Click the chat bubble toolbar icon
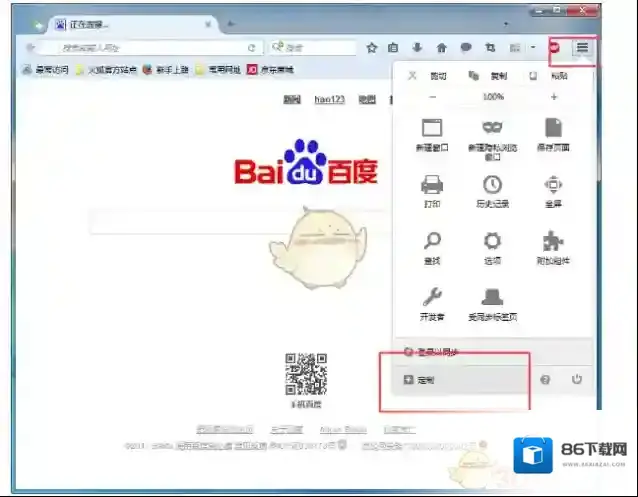This screenshot has height=497, width=638. click(x=466, y=48)
